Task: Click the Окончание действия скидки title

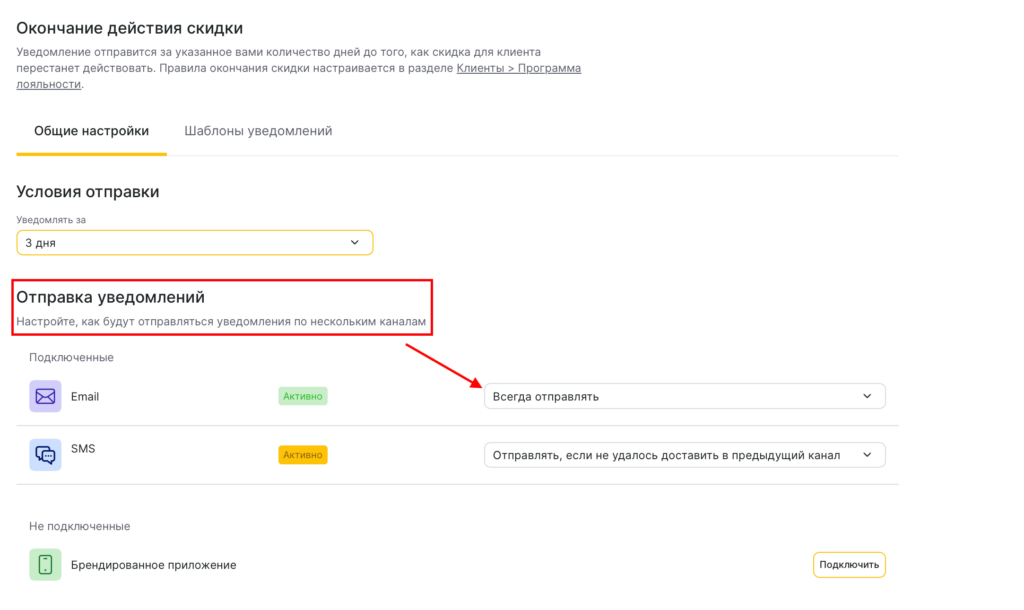Action: 129,28
